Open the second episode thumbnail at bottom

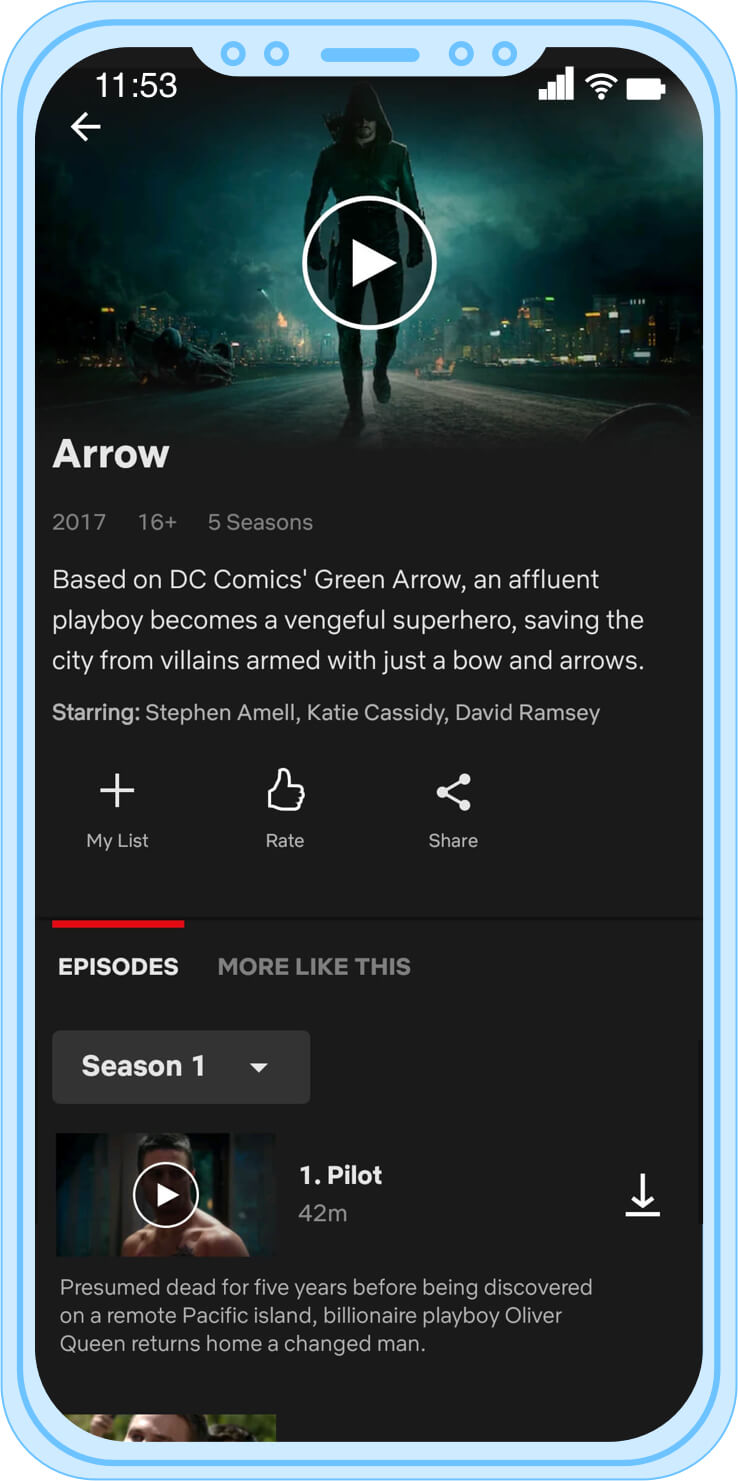point(166,1427)
